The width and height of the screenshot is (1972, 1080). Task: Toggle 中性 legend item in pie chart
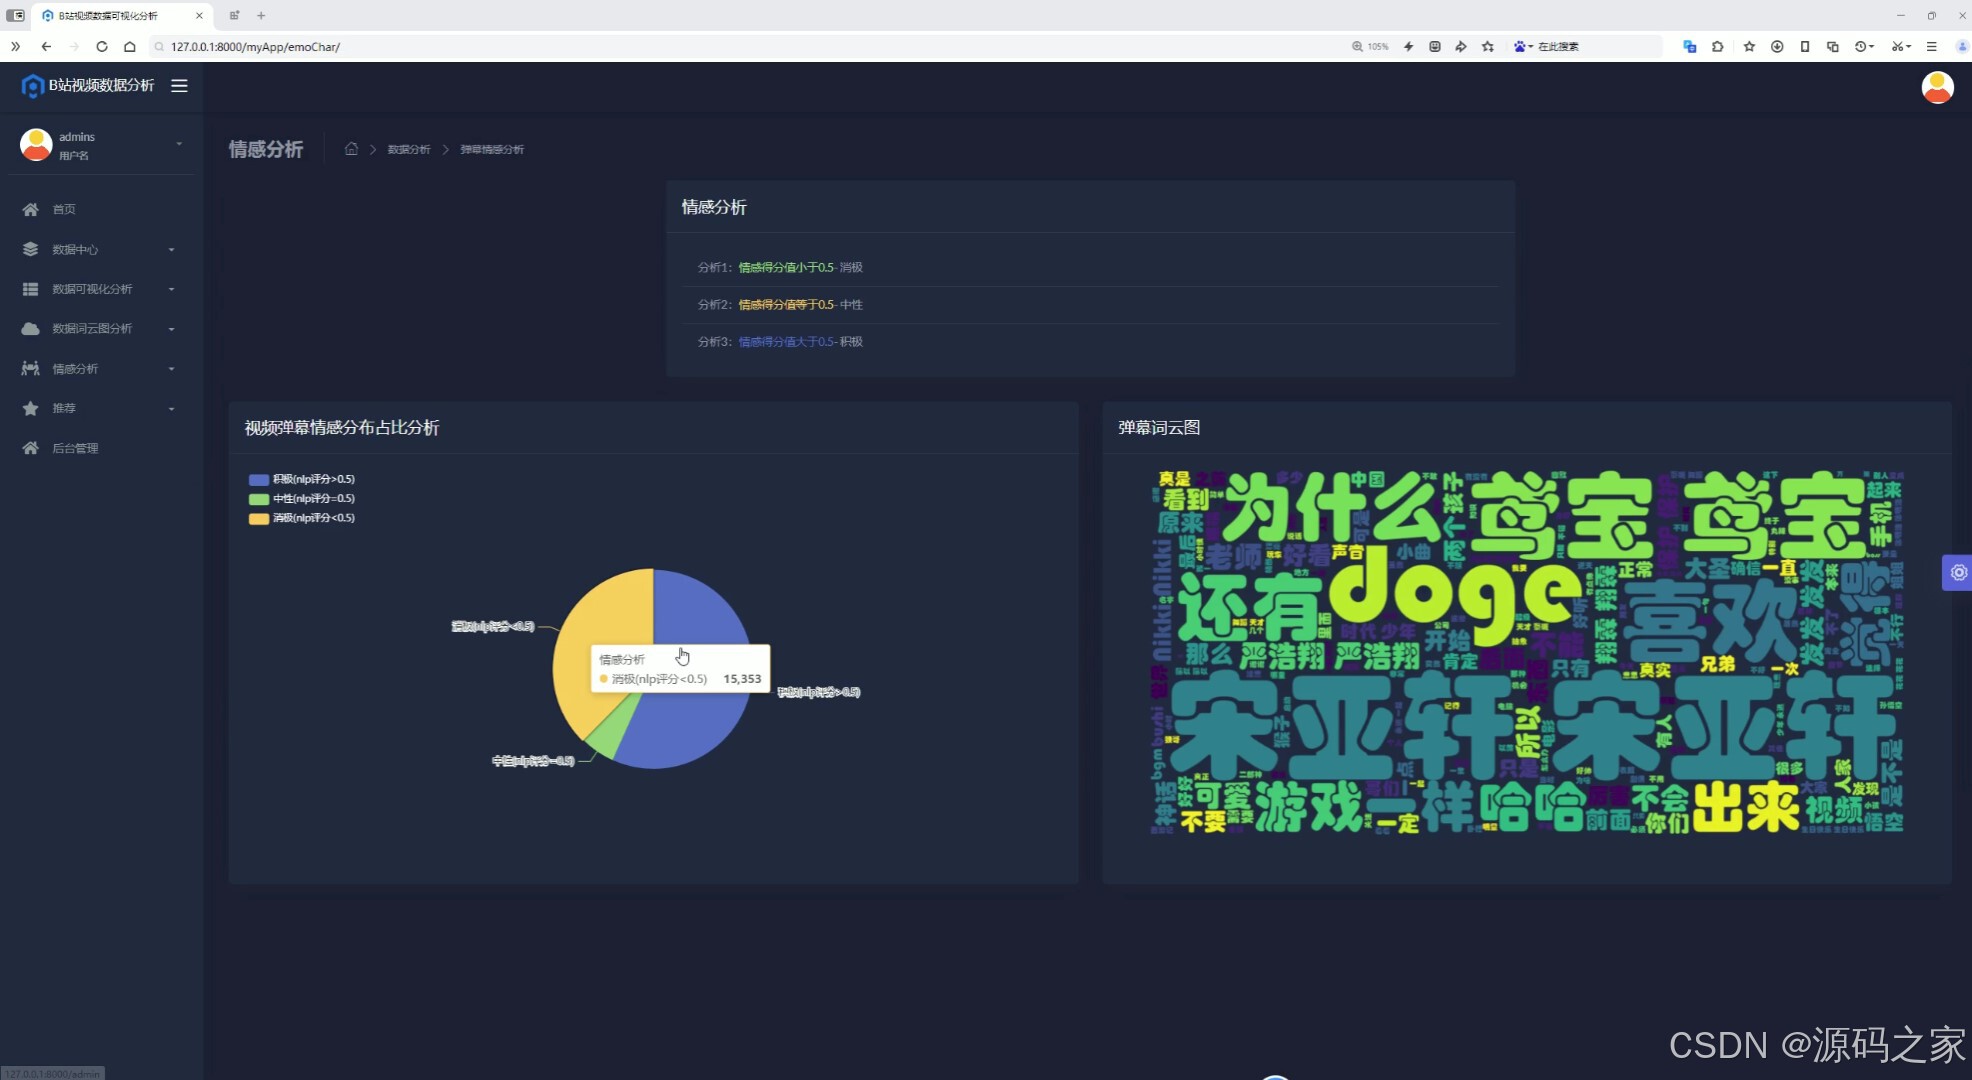point(302,498)
